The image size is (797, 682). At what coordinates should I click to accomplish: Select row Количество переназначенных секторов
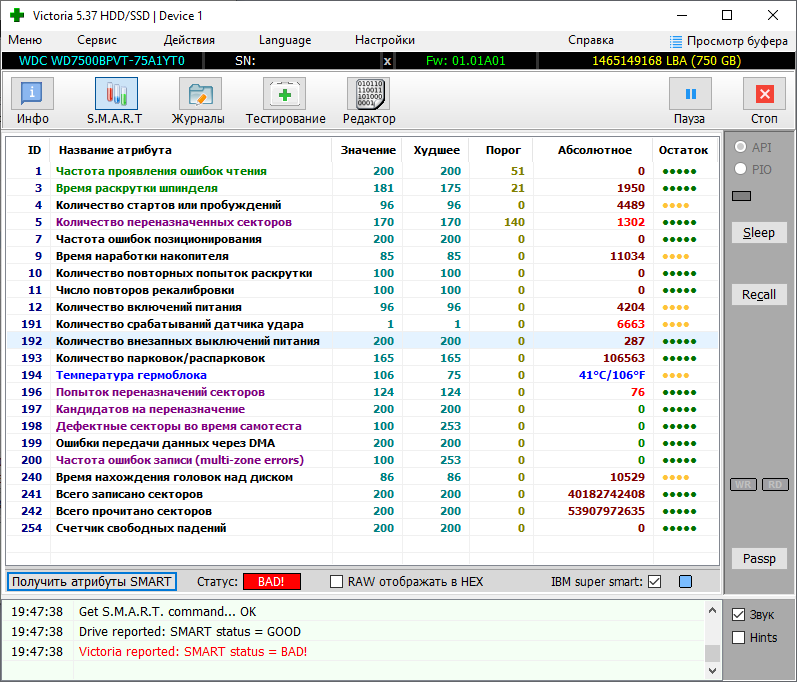[362, 222]
